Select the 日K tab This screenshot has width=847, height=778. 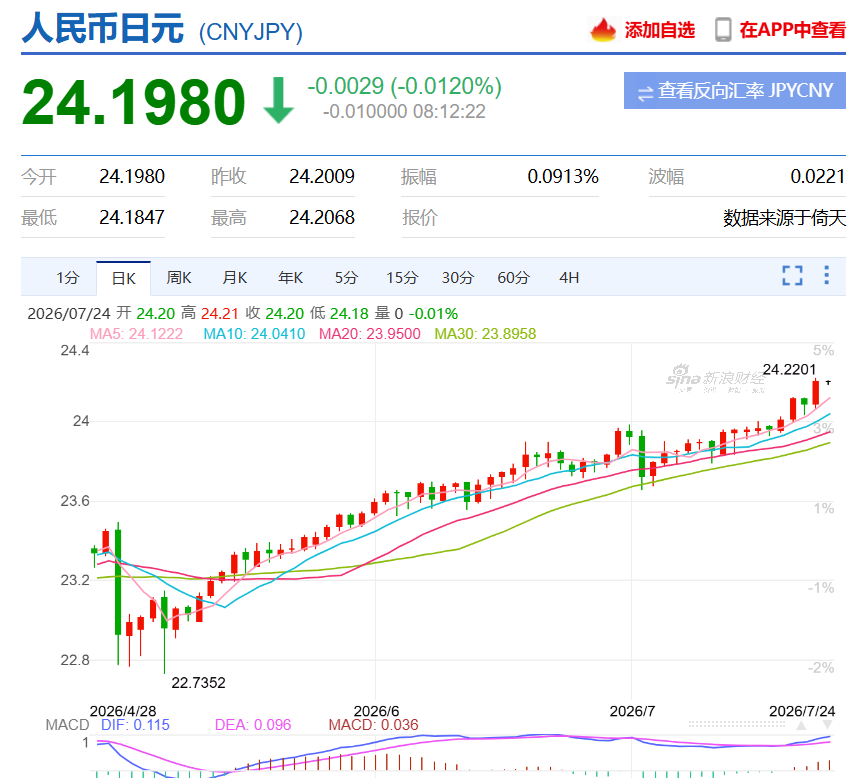(x=124, y=278)
